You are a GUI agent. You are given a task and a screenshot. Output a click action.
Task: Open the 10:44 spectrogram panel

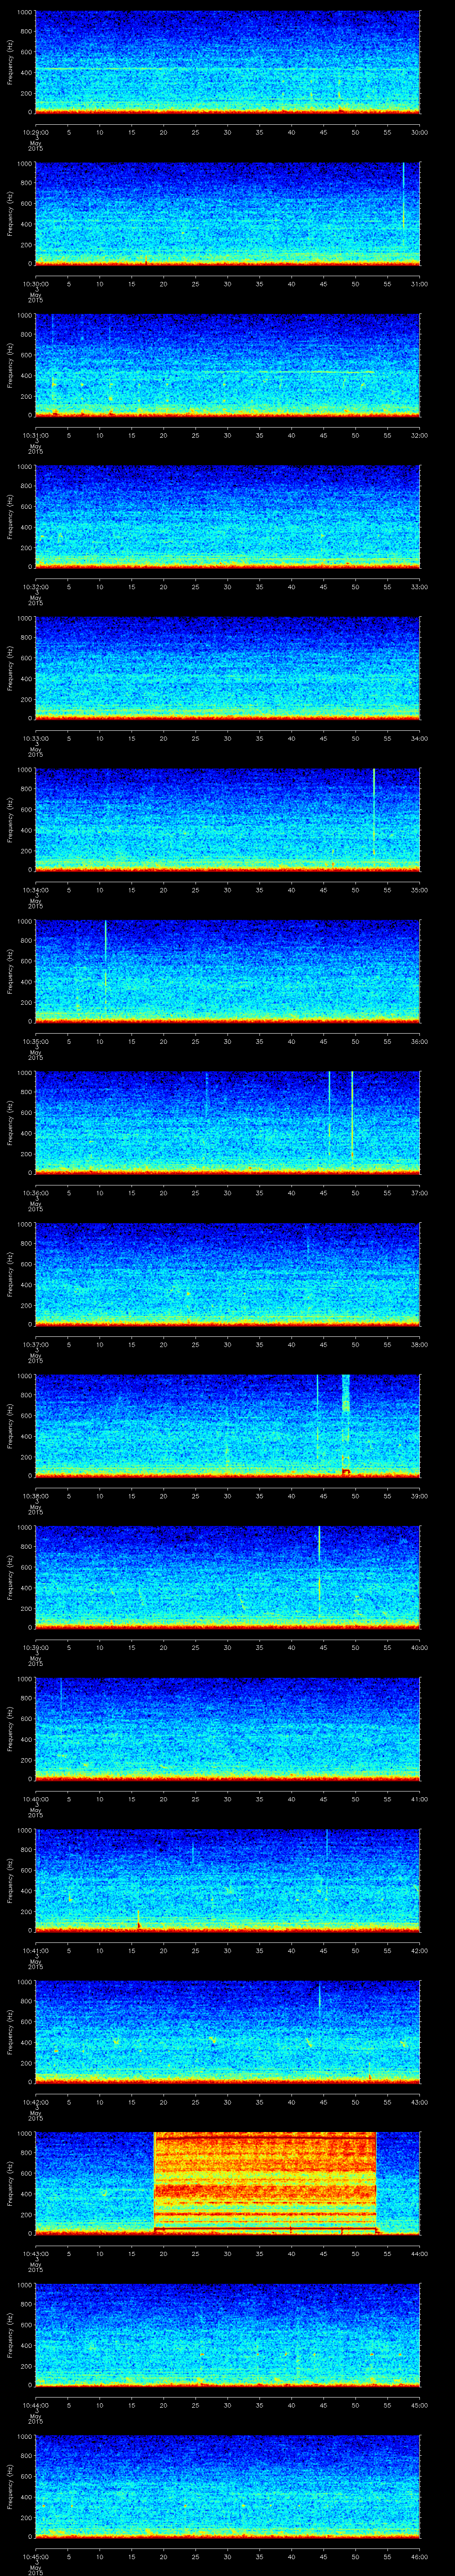[x=228, y=2335]
